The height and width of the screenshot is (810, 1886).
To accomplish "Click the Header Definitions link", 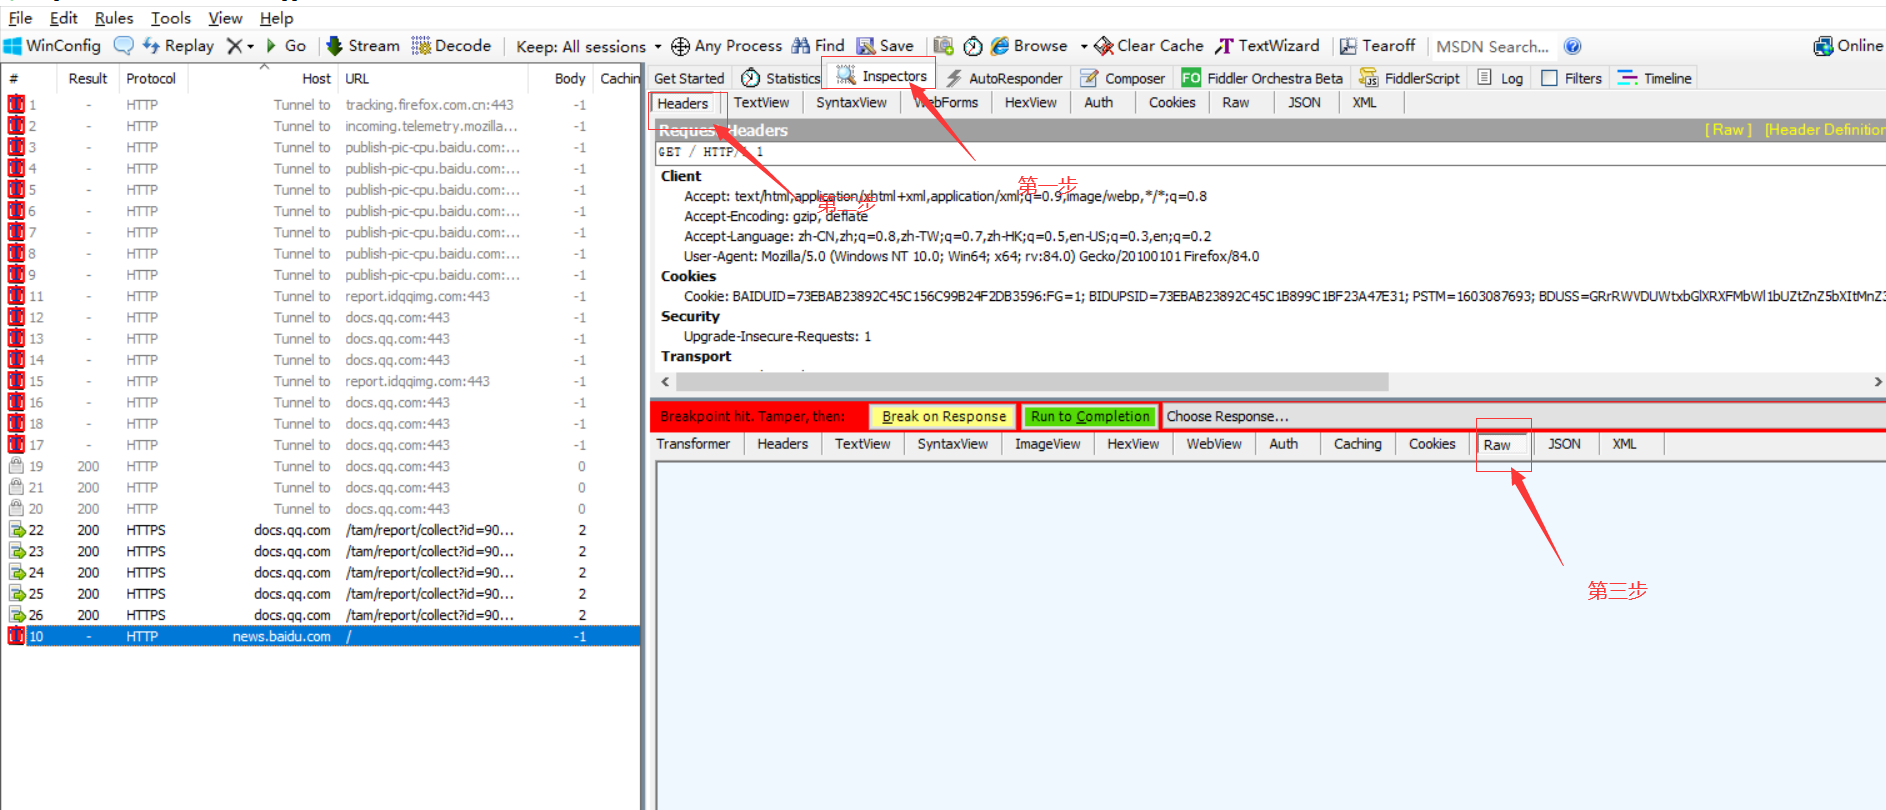I will pos(1825,130).
